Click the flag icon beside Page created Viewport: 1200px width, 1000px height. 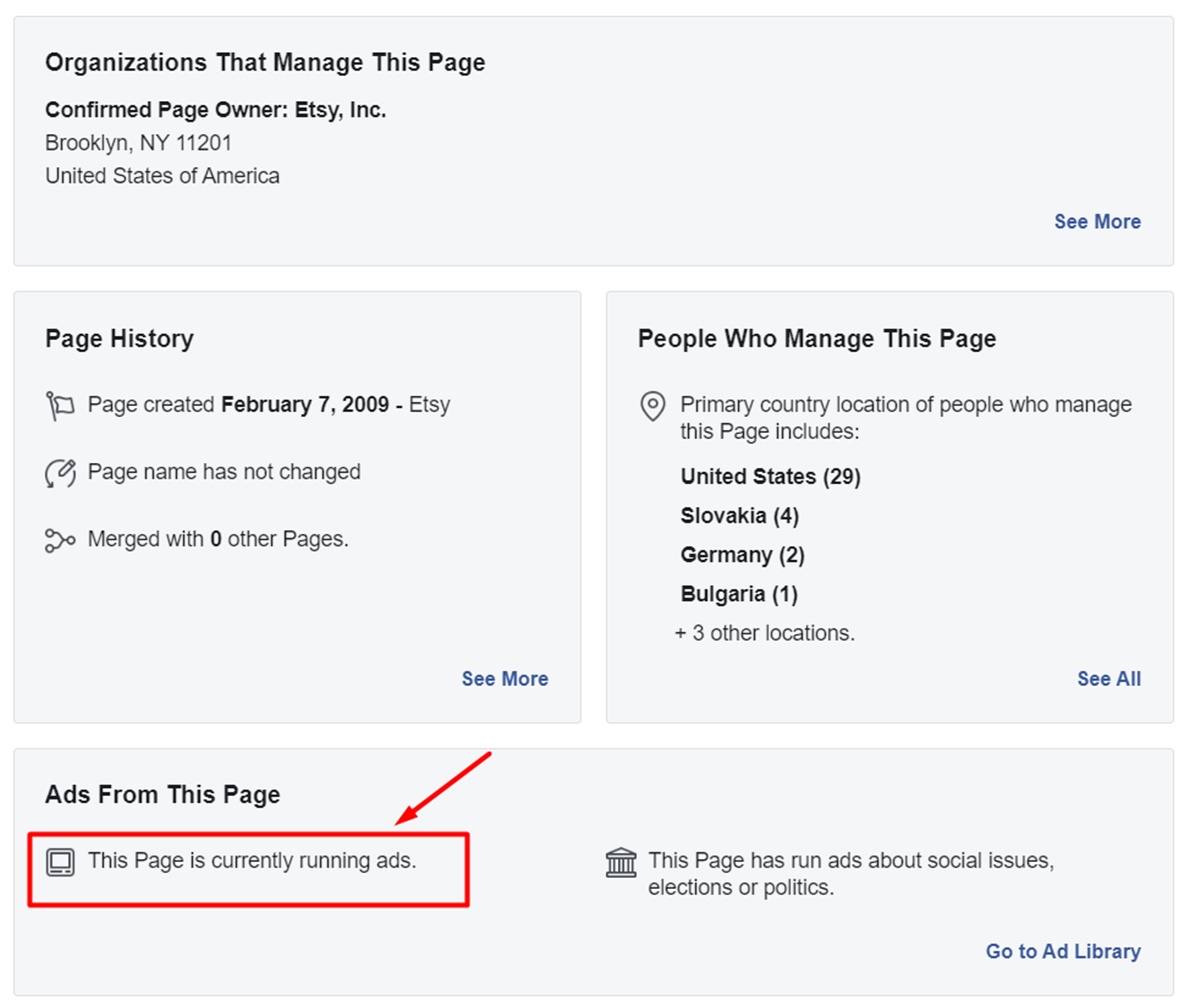(x=60, y=406)
